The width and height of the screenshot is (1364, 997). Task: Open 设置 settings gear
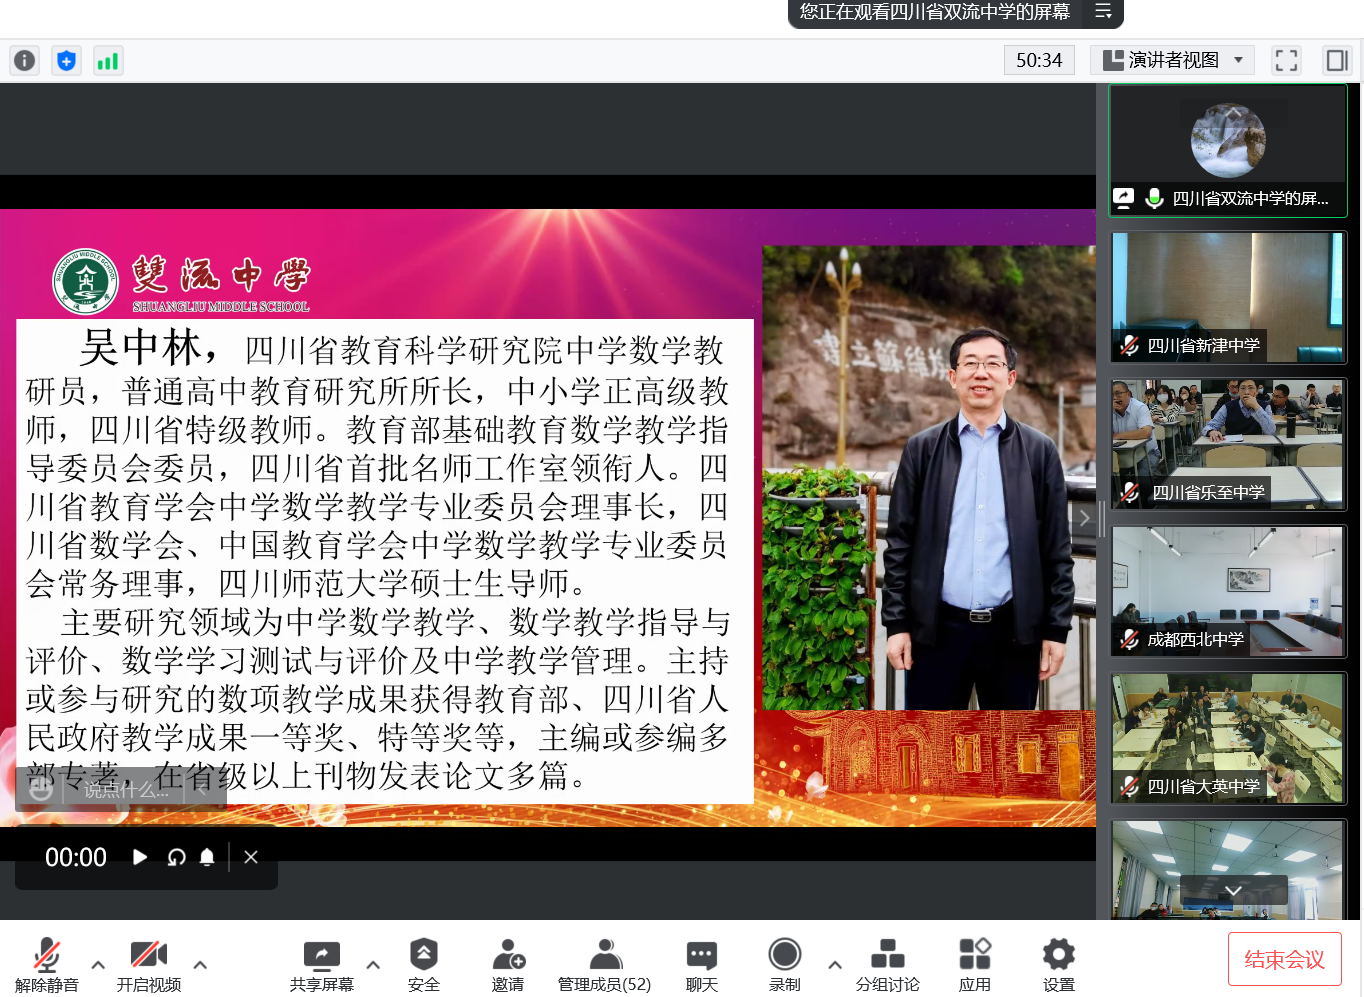(1058, 965)
